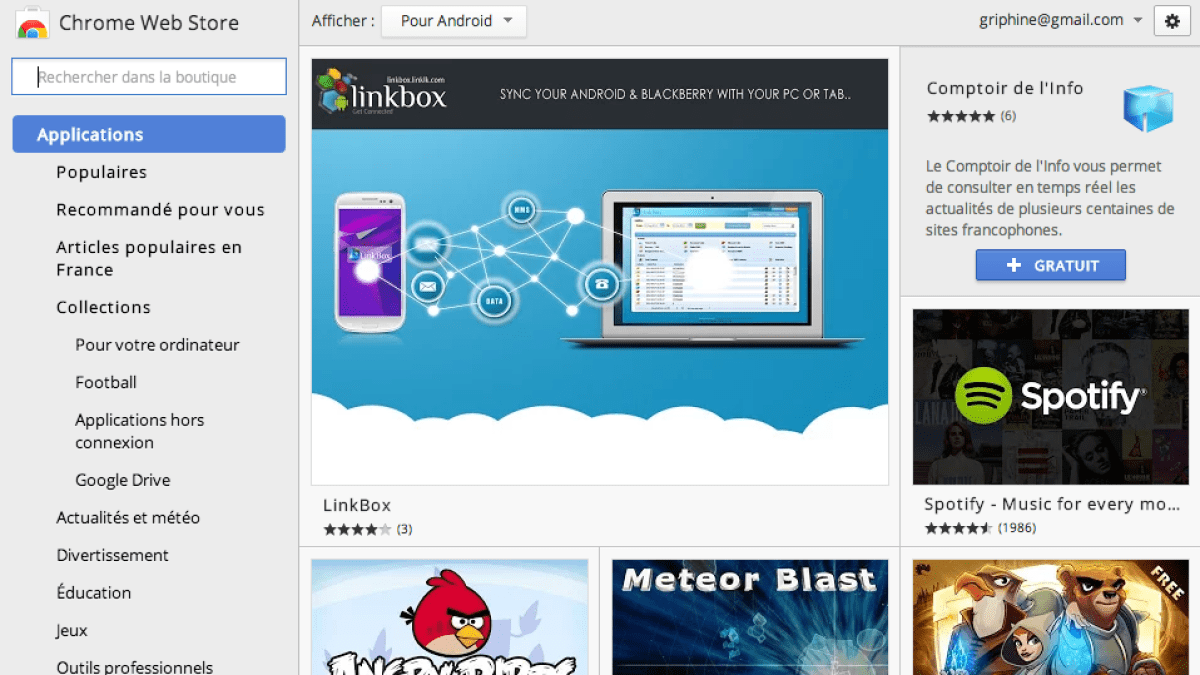The width and height of the screenshot is (1200, 675).
Task: Click the LinkBox logo in banner
Action: click(382, 94)
